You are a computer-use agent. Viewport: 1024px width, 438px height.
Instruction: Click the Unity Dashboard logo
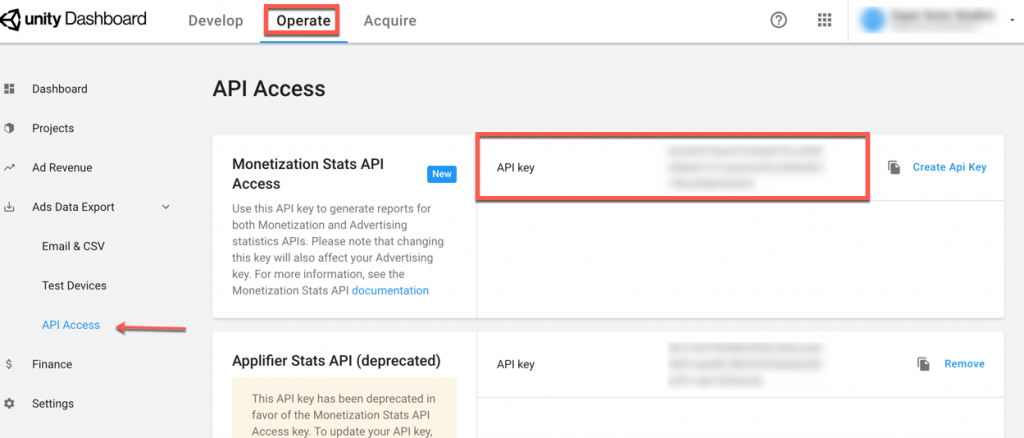pos(73,20)
